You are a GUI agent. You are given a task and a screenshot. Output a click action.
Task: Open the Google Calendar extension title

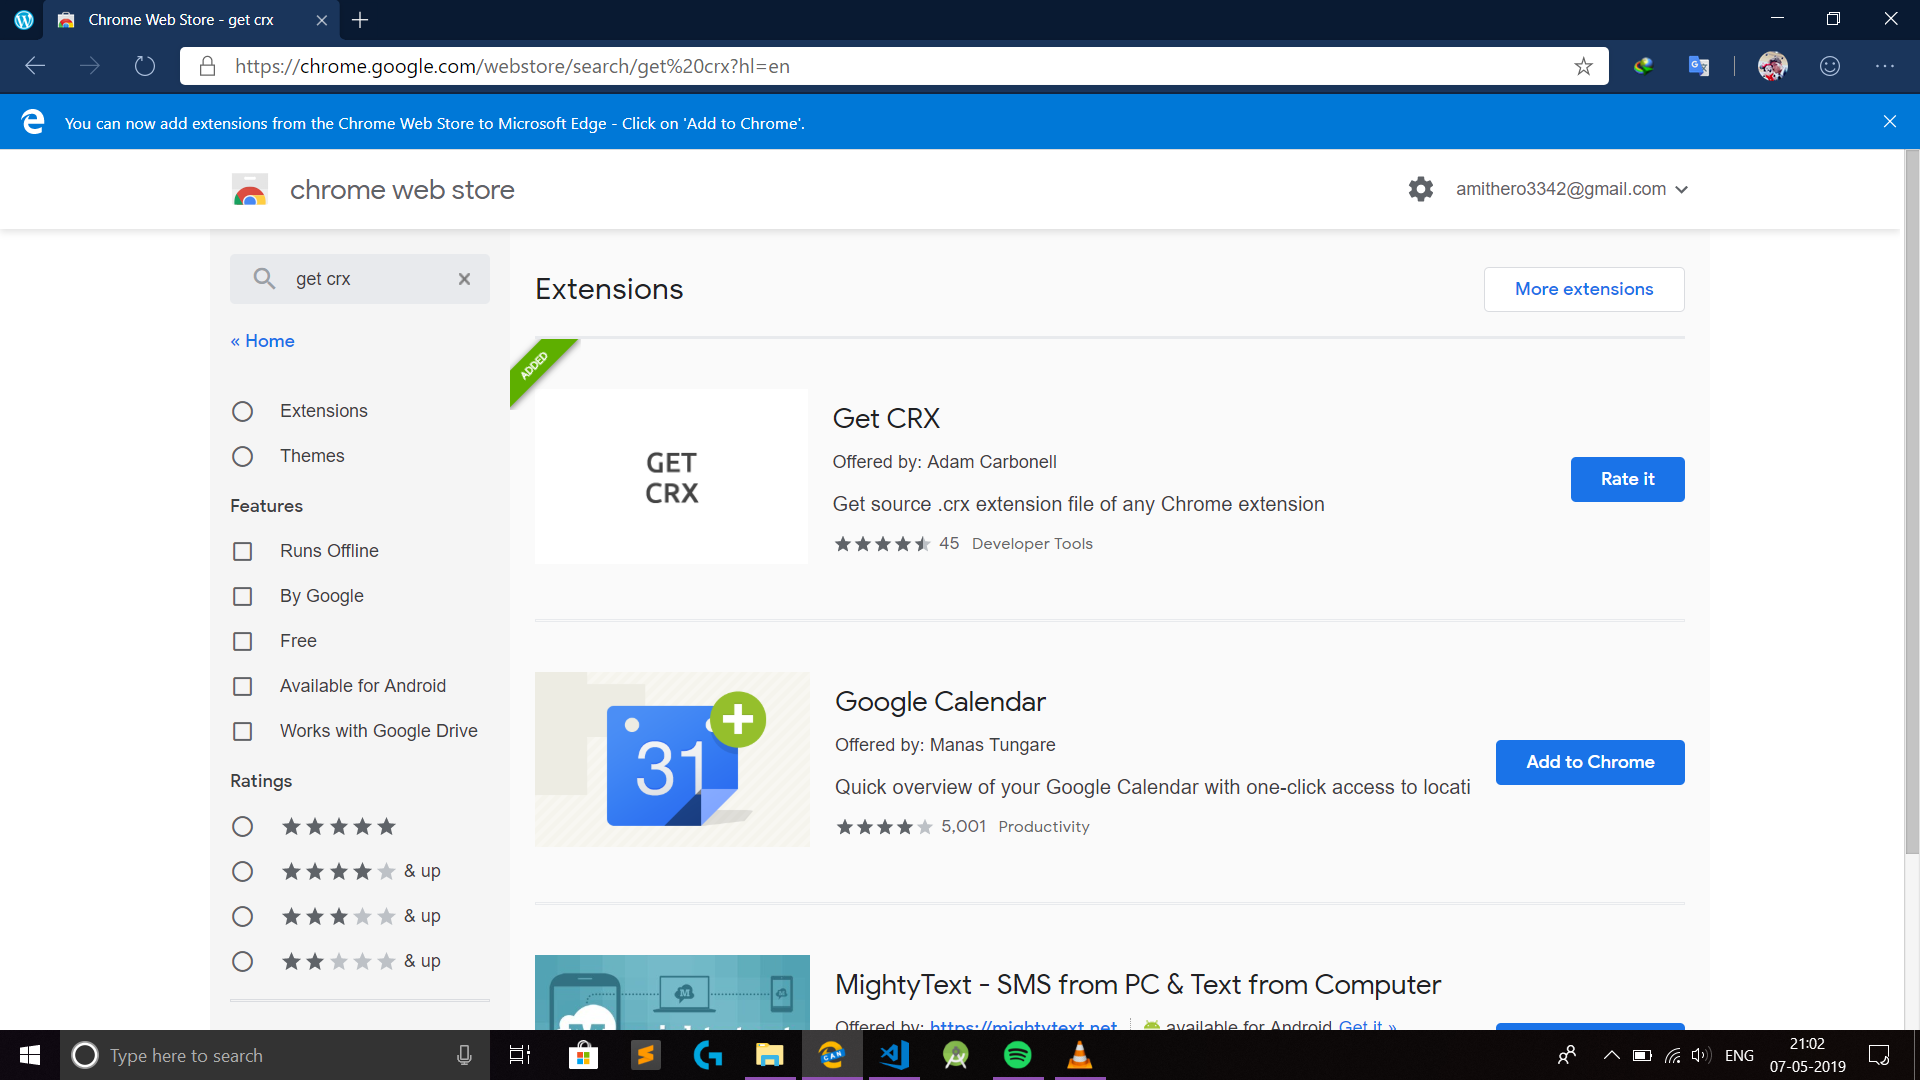tap(940, 701)
